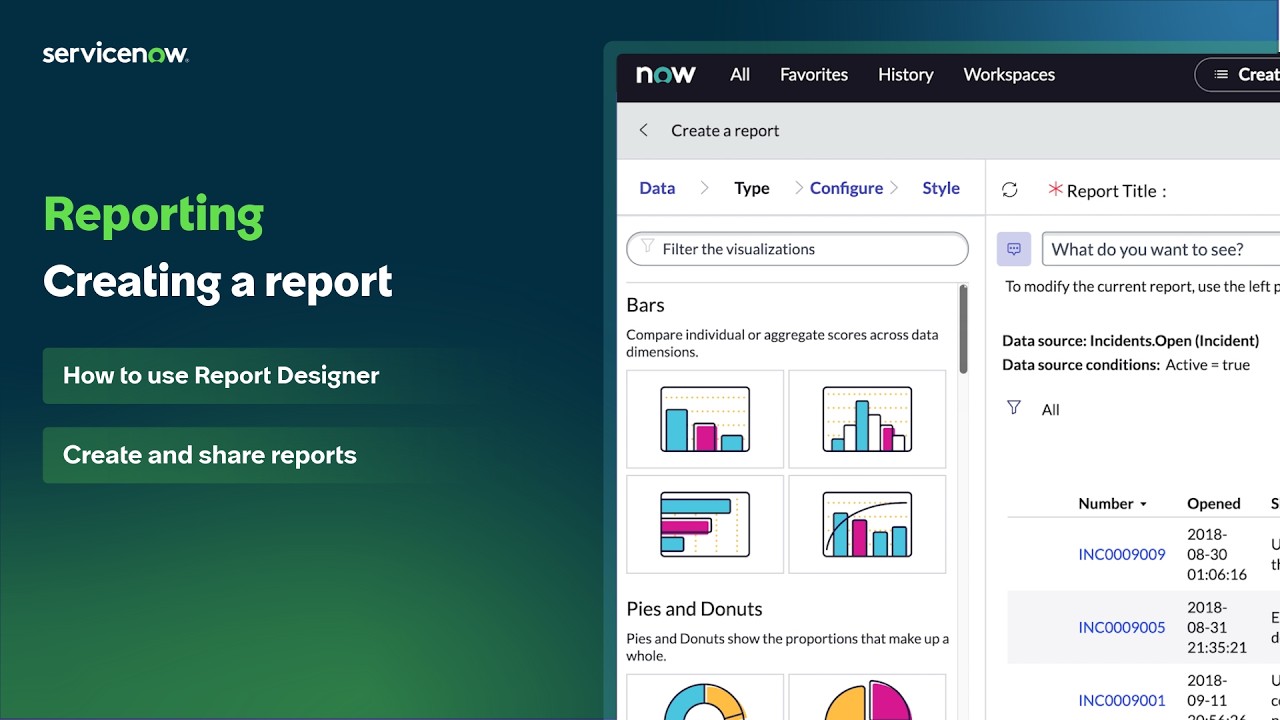Viewport: 1280px width, 720px height.
Task: Click the ServiceNow 'now' logo
Action: coord(666,75)
